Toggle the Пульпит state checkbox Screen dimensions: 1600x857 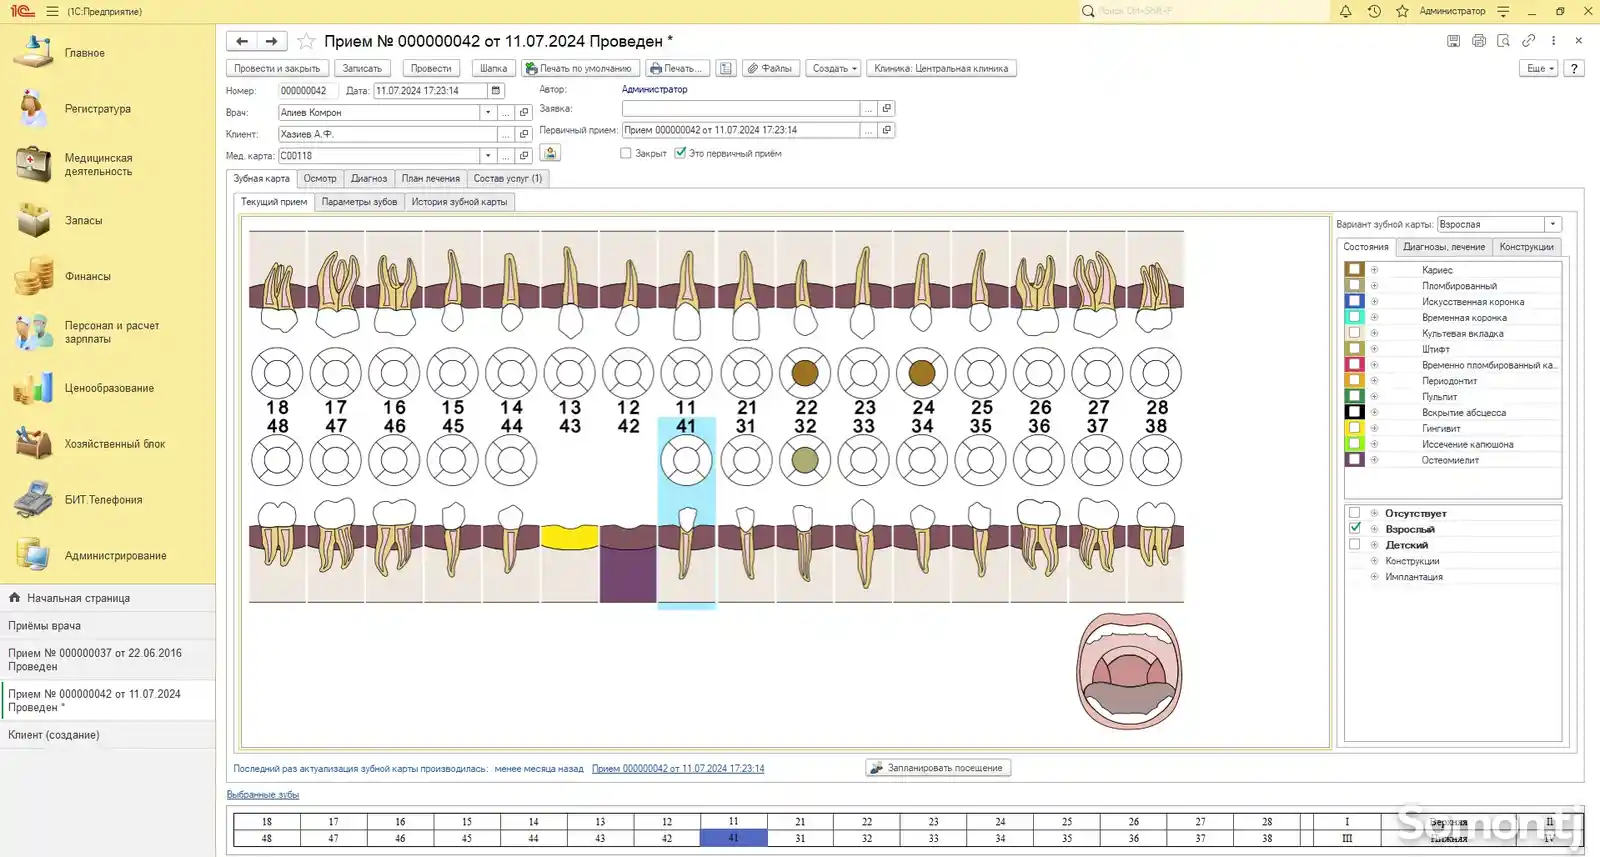tap(1355, 396)
